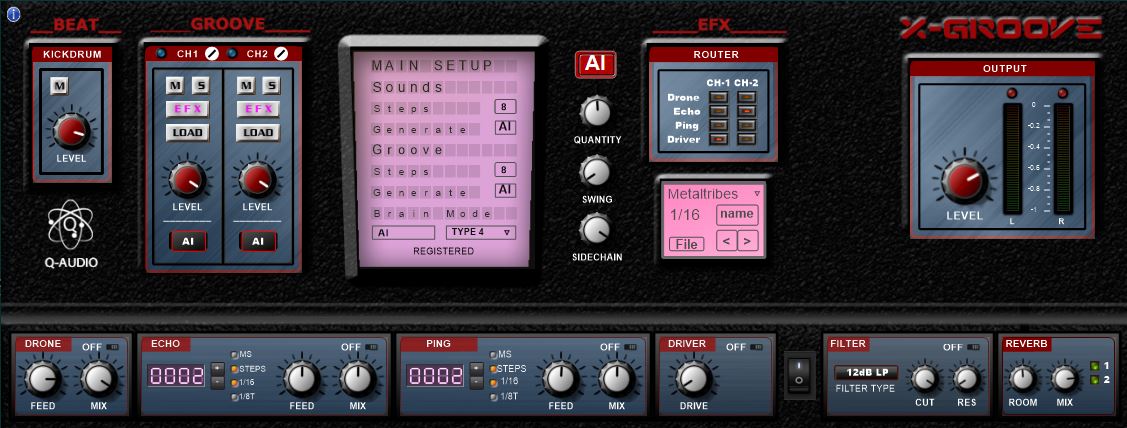Toggle the Echo OFF switch
Image resolution: width=1127 pixels, height=428 pixels.
[x=372, y=347]
